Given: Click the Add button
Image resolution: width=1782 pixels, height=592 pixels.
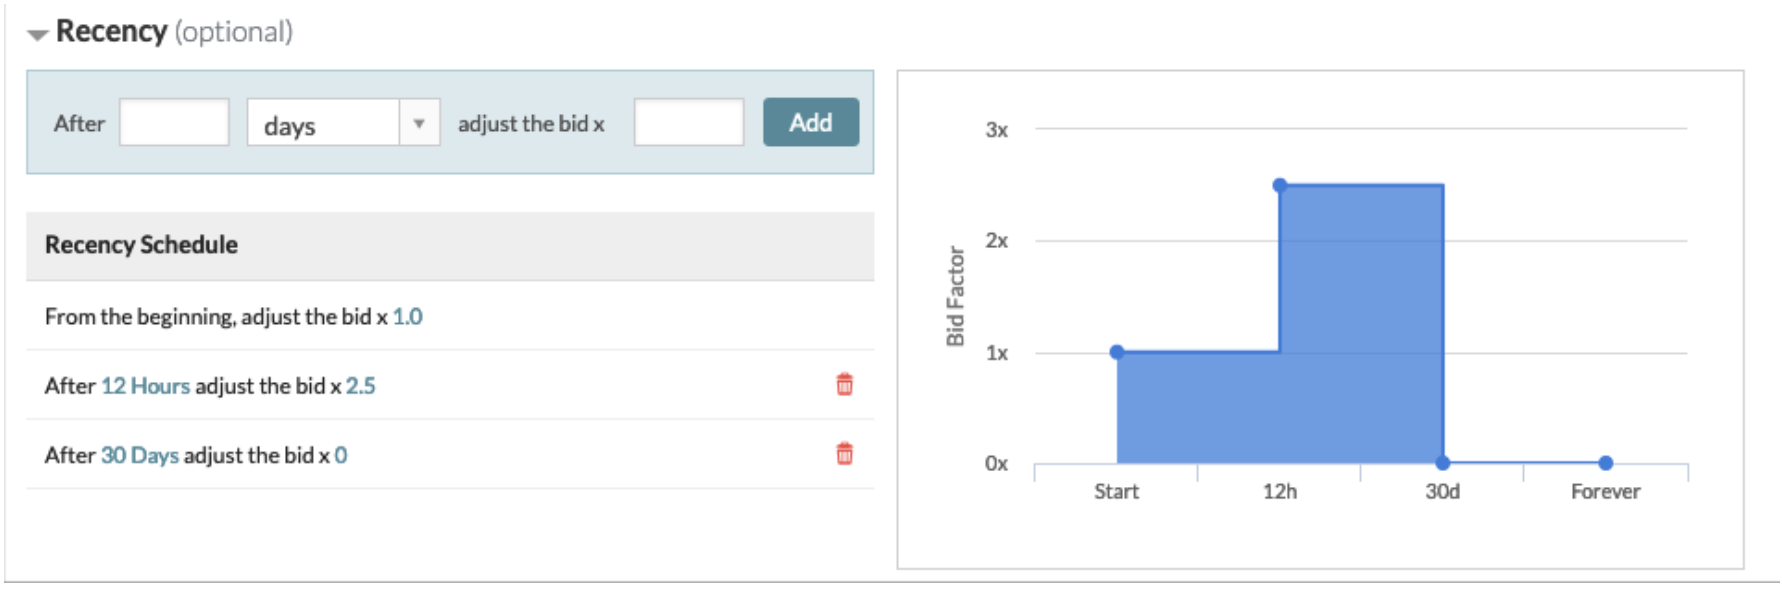Looking at the screenshot, I should point(813,122).
